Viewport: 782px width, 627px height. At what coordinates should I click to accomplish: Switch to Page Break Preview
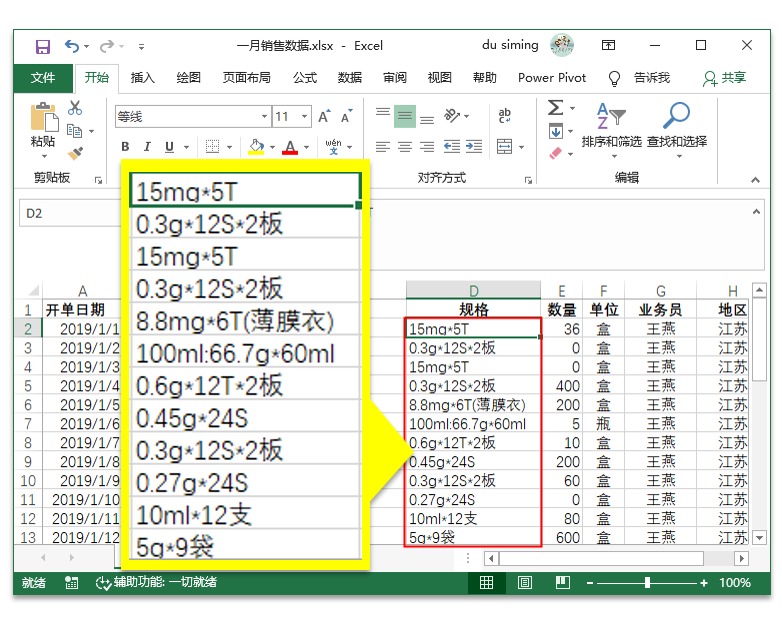coord(563,583)
